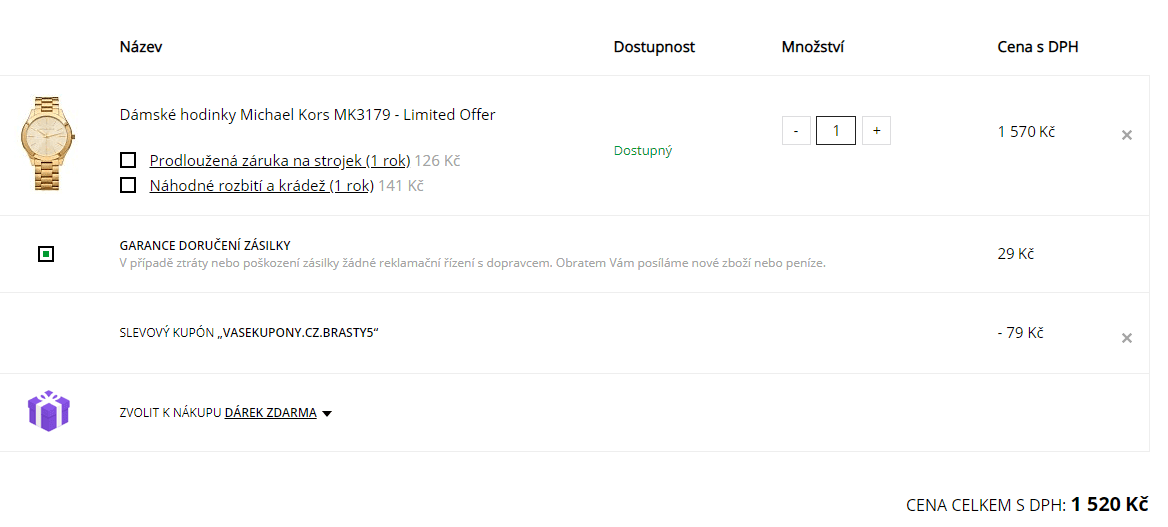Click the purple gift box icon

[x=47, y=411]
